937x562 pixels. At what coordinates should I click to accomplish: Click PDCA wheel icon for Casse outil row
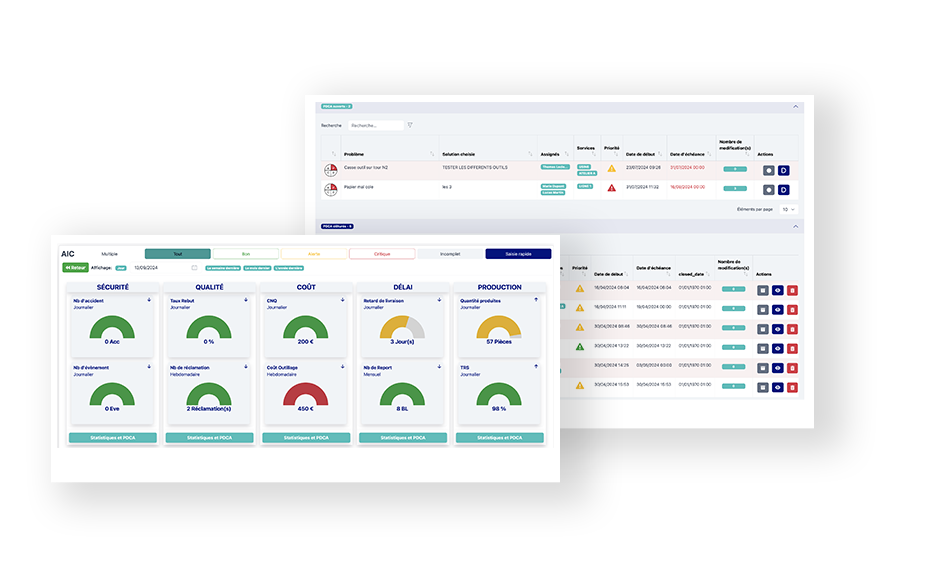(330, 170)
